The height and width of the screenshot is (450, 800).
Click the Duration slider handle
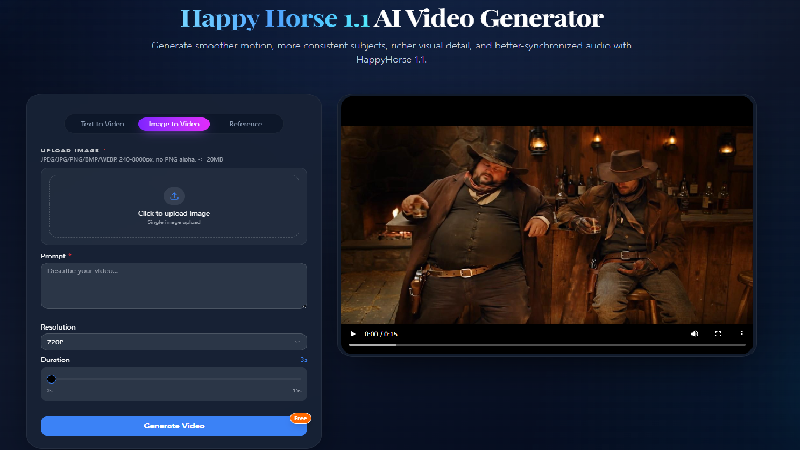point(51,379)
